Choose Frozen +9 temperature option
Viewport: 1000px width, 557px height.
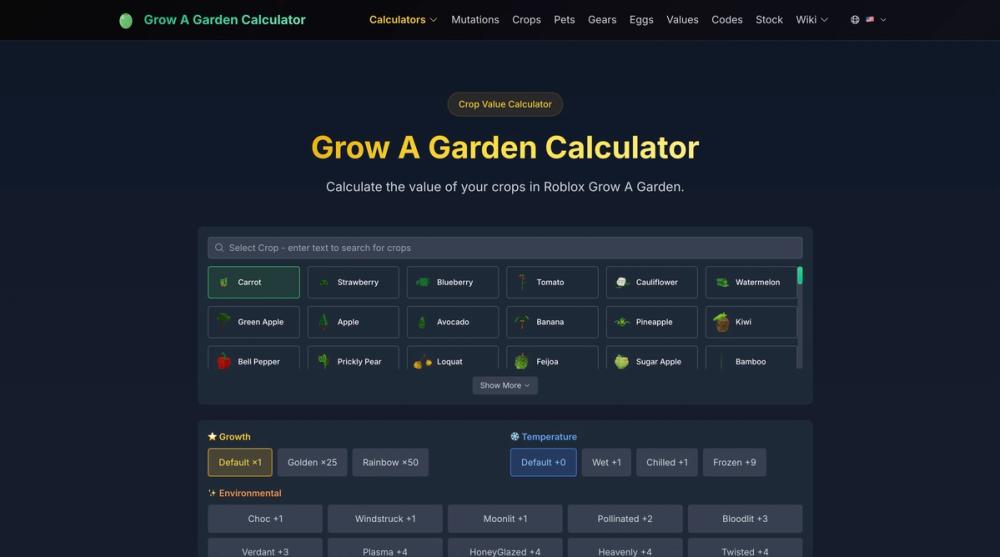(734, 462)
